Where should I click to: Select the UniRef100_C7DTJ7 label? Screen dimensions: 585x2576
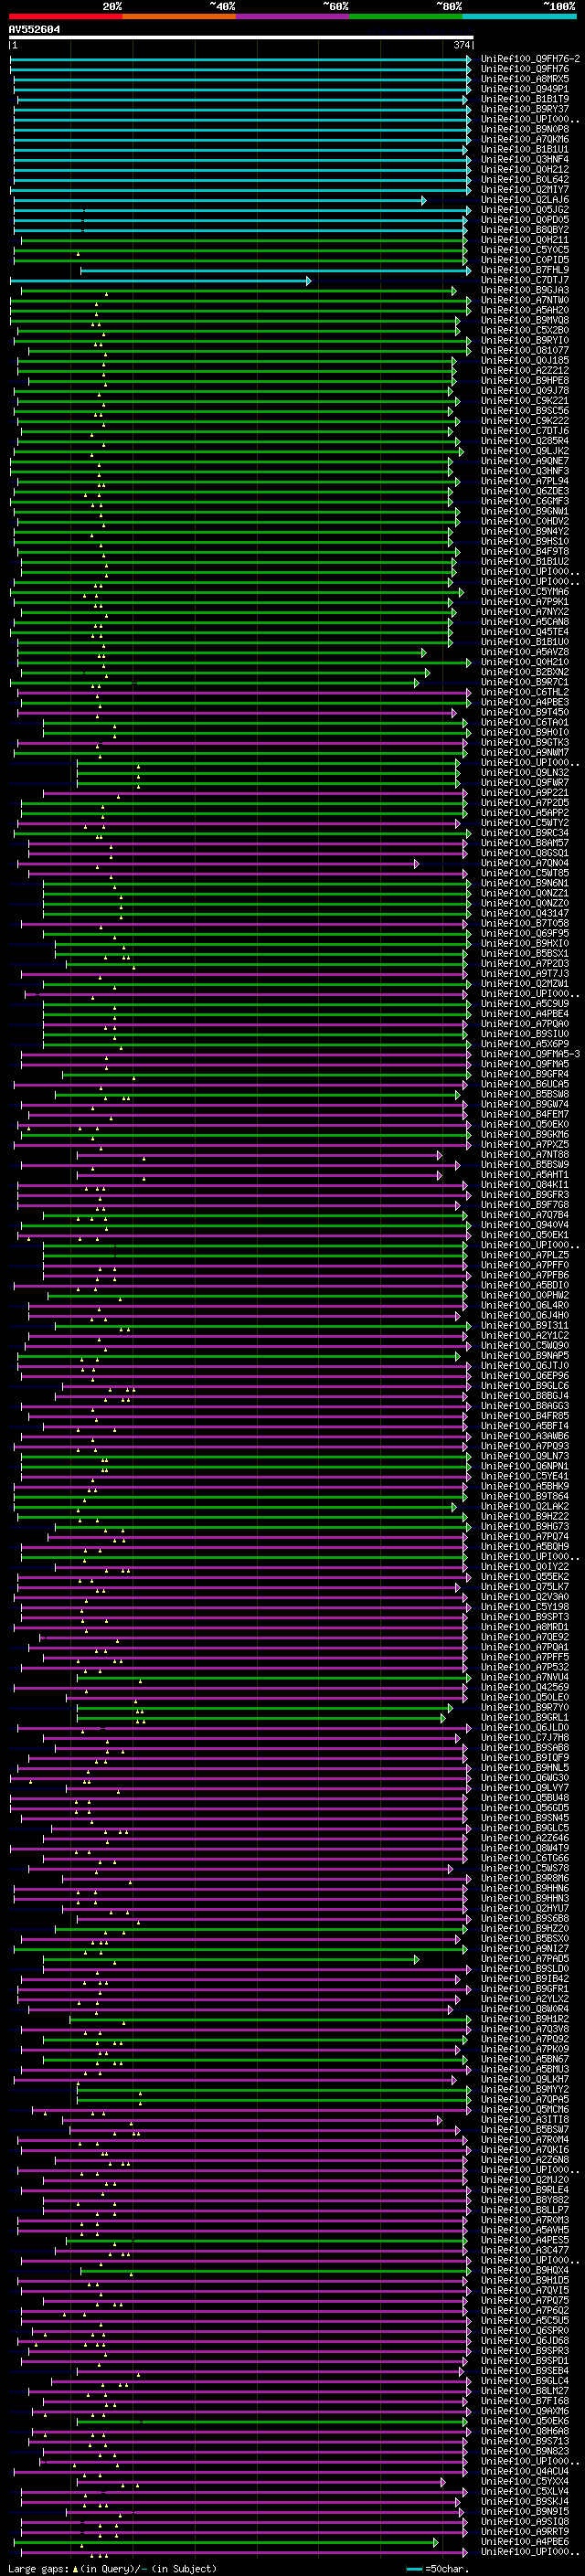(x=525, y=281)
